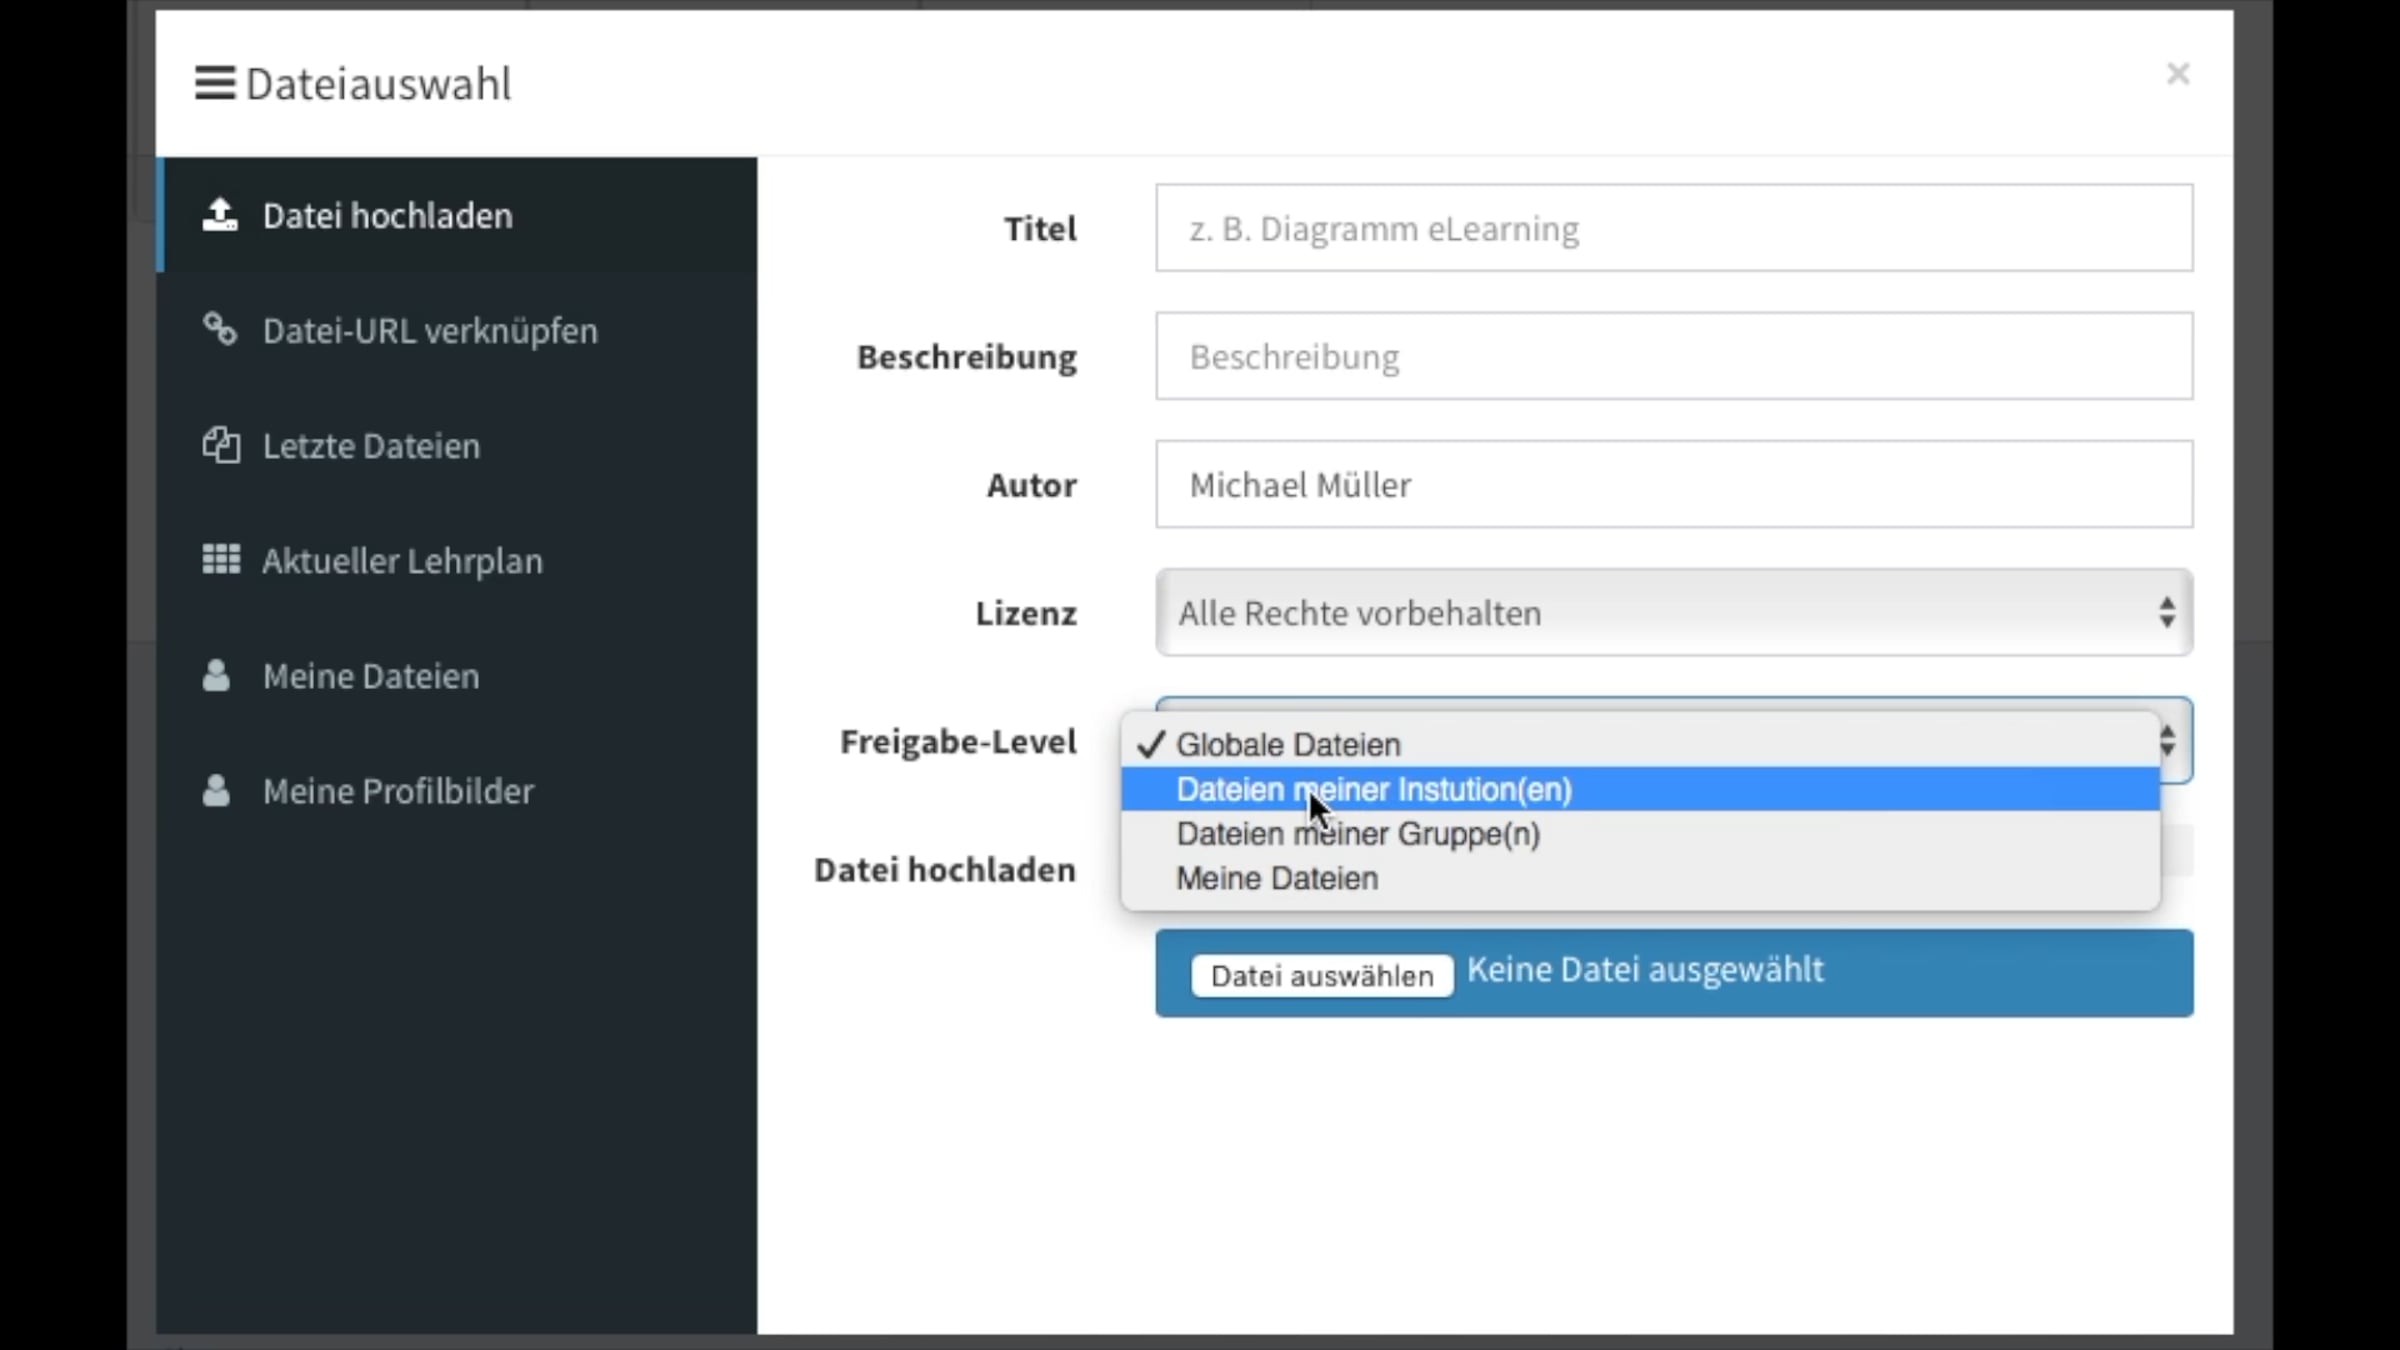Click the person icon for Meine Profilbilder

(216, 790)
